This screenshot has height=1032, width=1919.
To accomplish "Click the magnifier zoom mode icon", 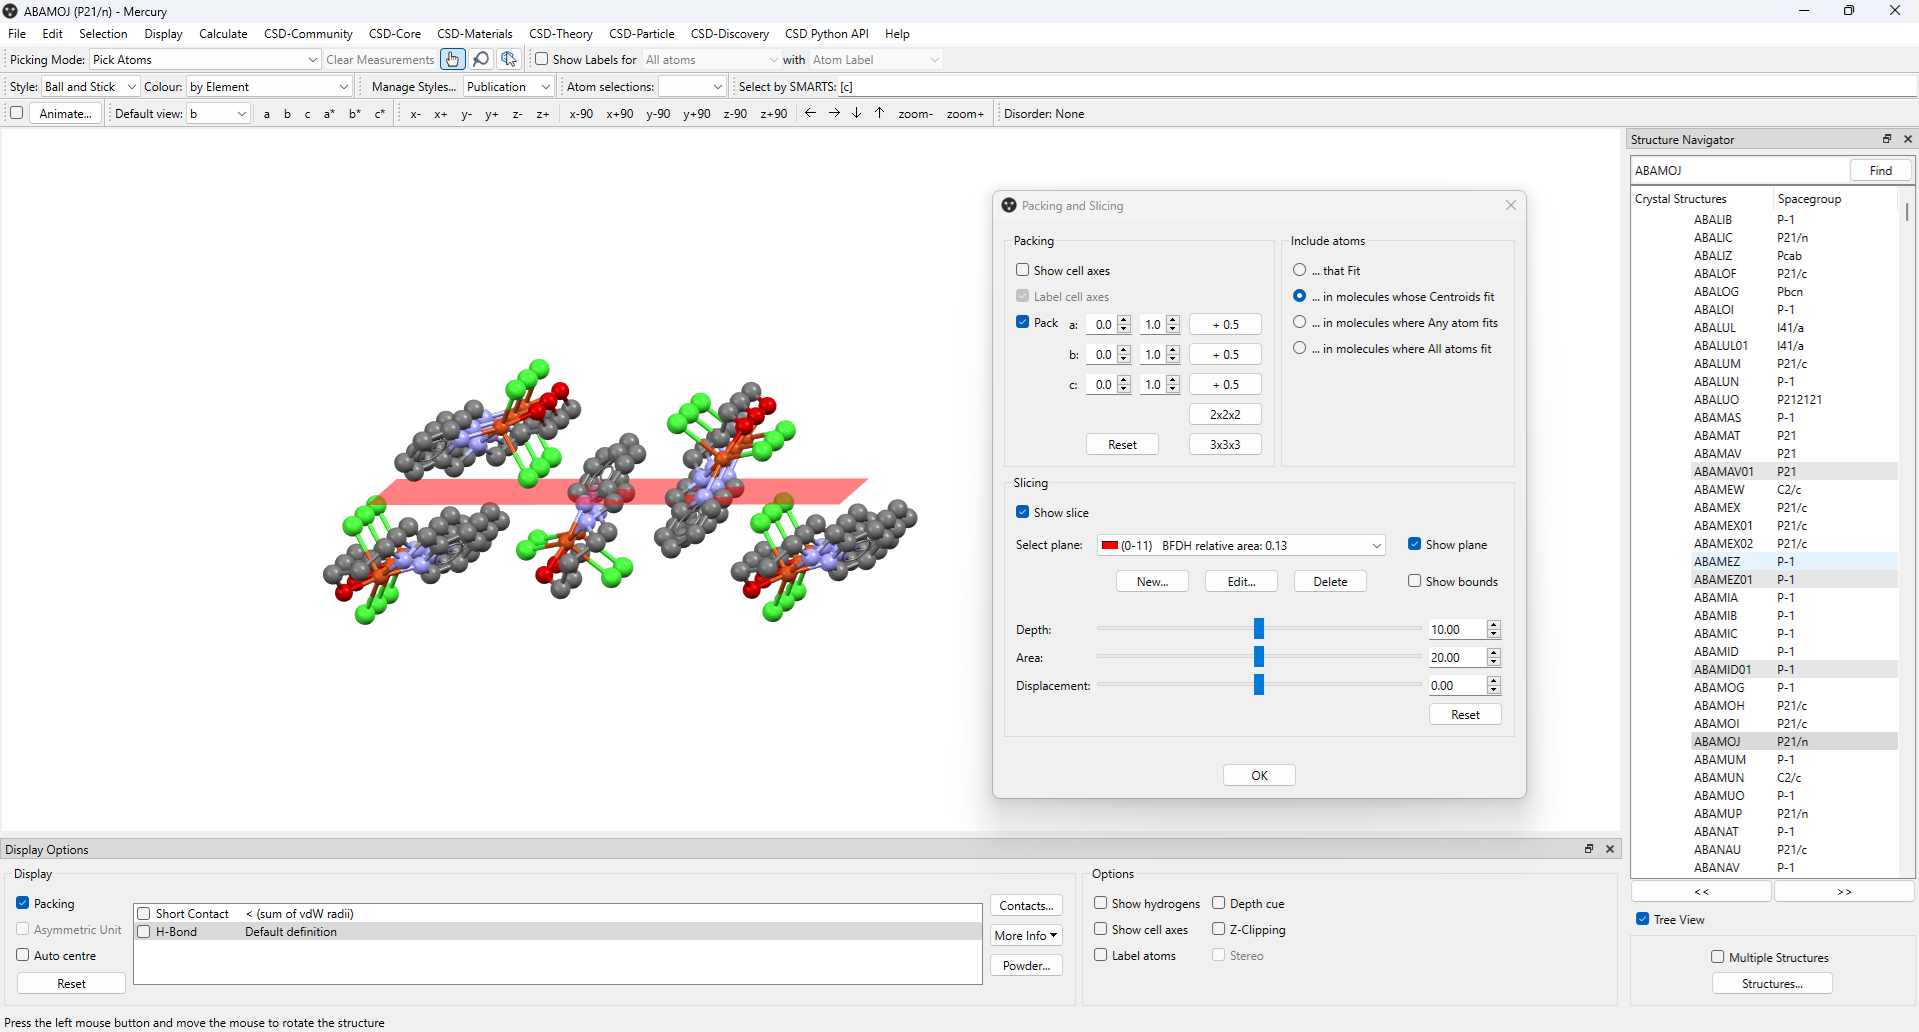I will (481, 60).
